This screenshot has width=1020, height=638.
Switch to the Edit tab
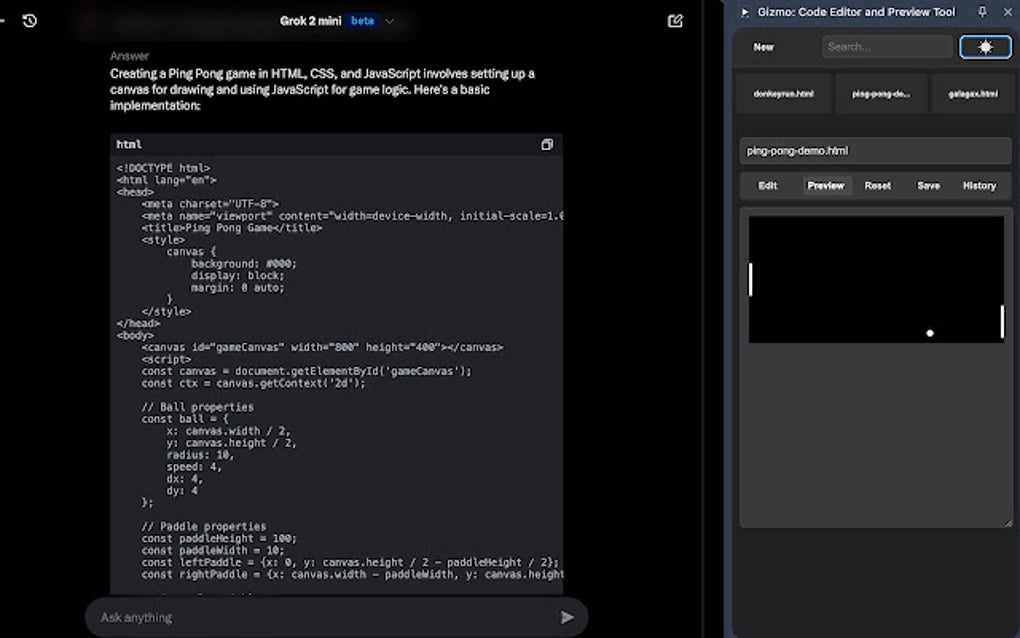coord(767,185)
